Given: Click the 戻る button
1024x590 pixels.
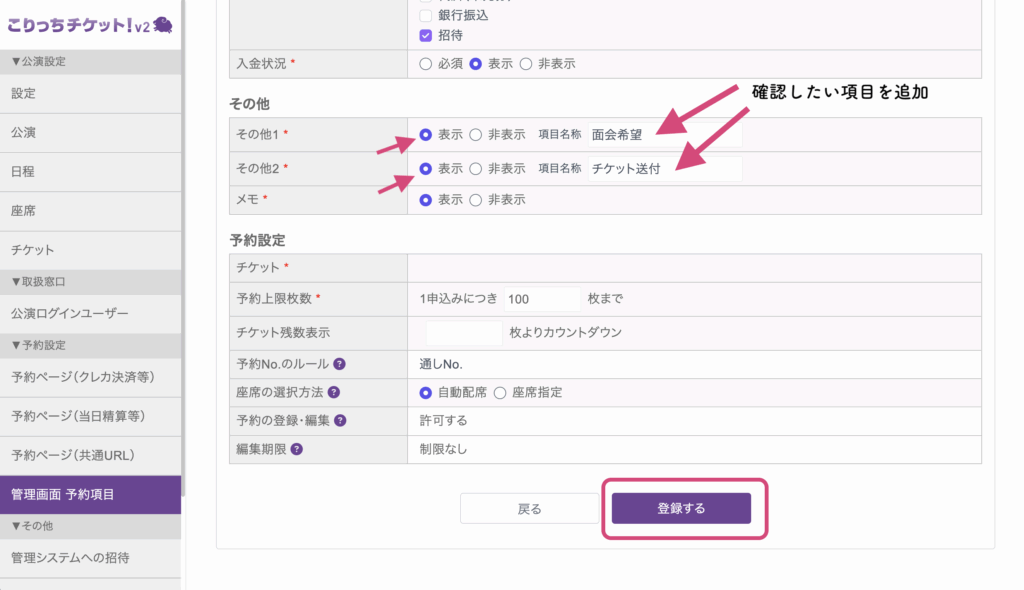Looking at the screenshot, I should tap(529, 508).
